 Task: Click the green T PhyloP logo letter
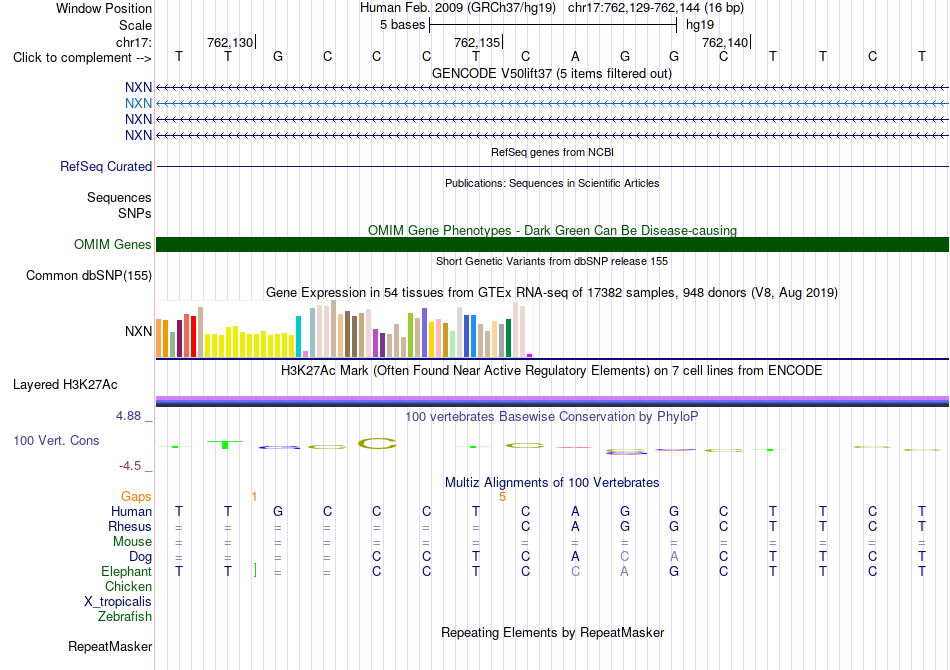(225, 445)
